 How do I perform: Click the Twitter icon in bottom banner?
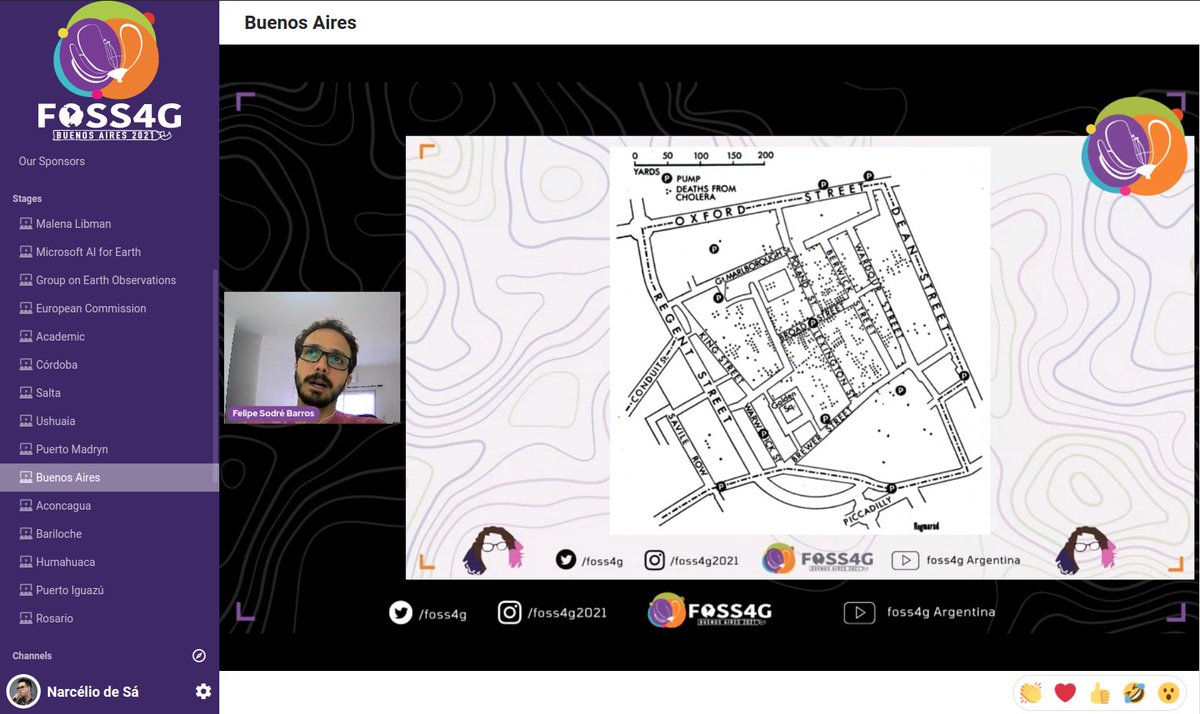tap(401, 612)
